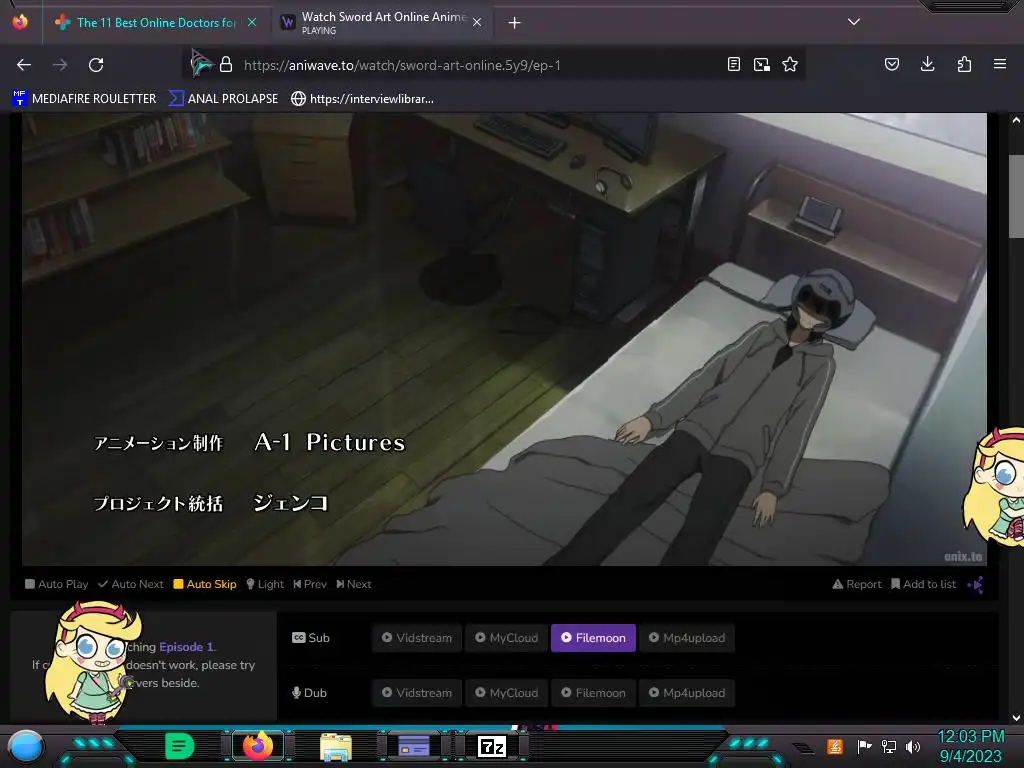Open 7-Zip from the taskbar
The height and width of the screenshot is (768, 1024).
[492, 746]
